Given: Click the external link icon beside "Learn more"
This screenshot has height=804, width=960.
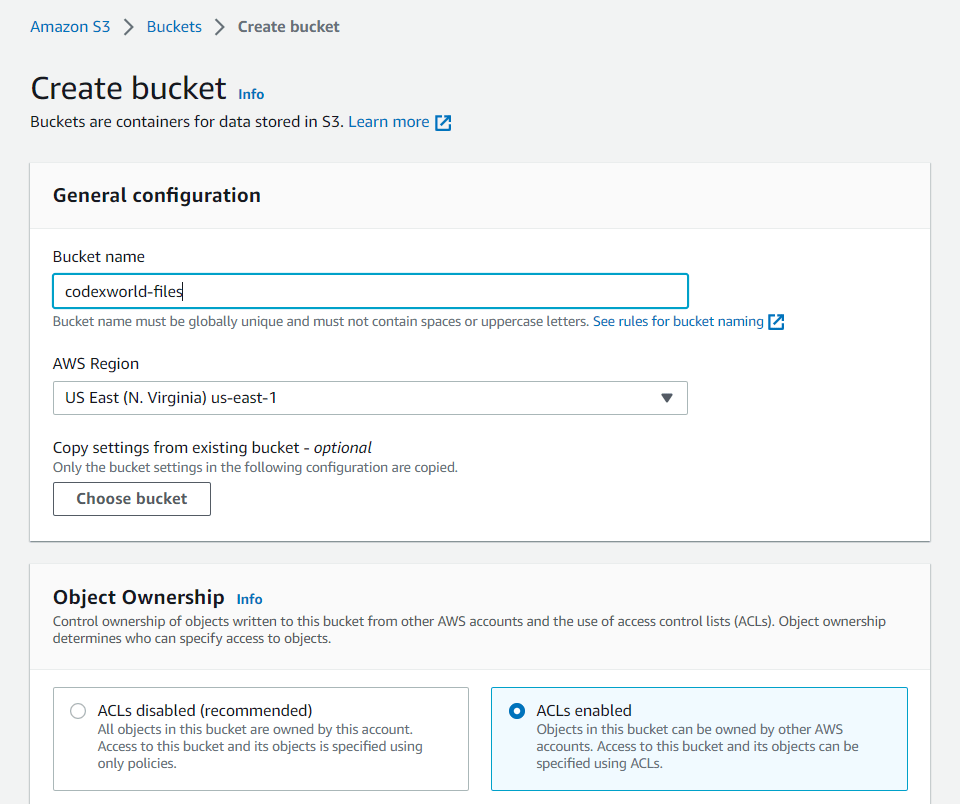Looking at the screenshot, I should [x=443, y=121].
